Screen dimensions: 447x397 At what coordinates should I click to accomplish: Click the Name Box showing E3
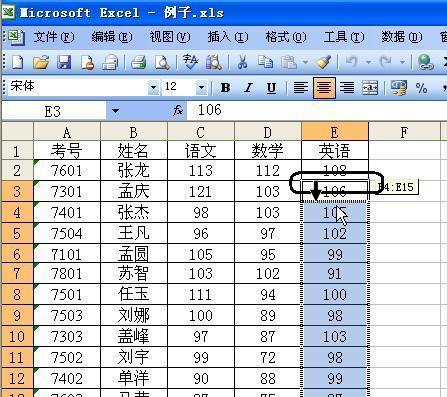[x=53, y=111]
